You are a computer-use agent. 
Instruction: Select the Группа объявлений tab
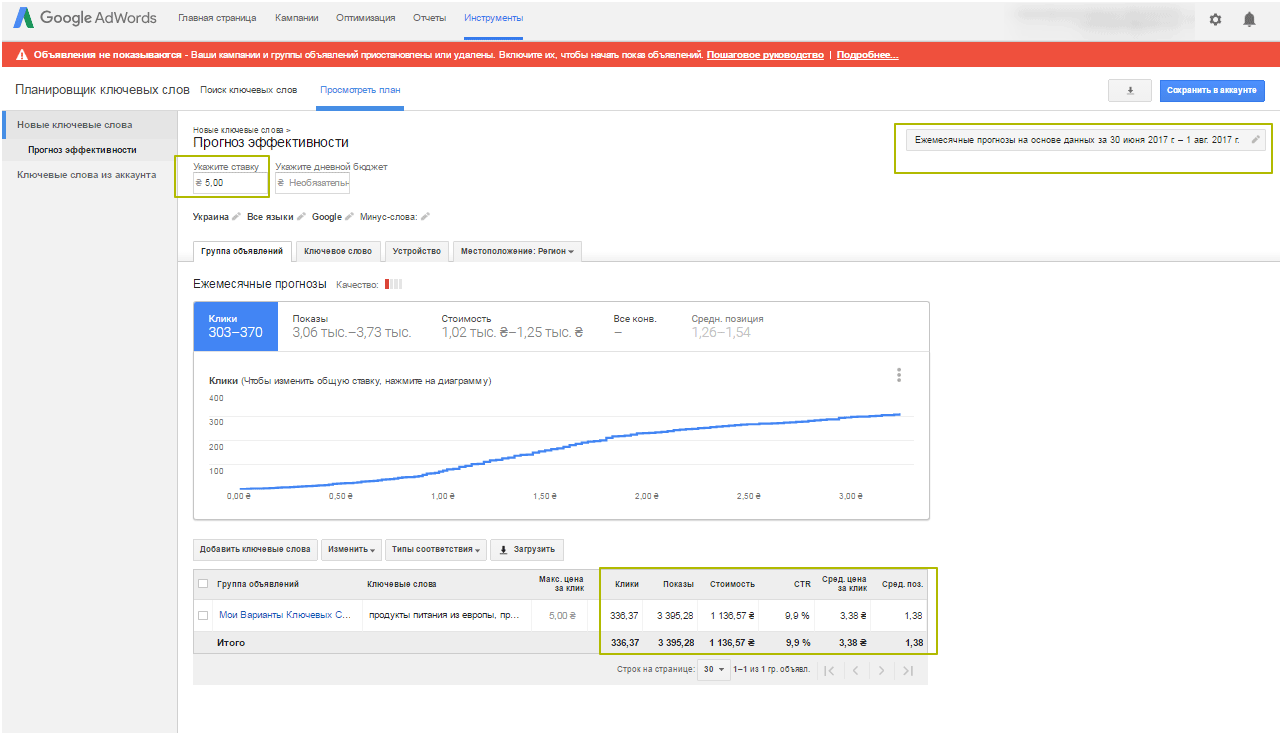click(x=242, y=251)
